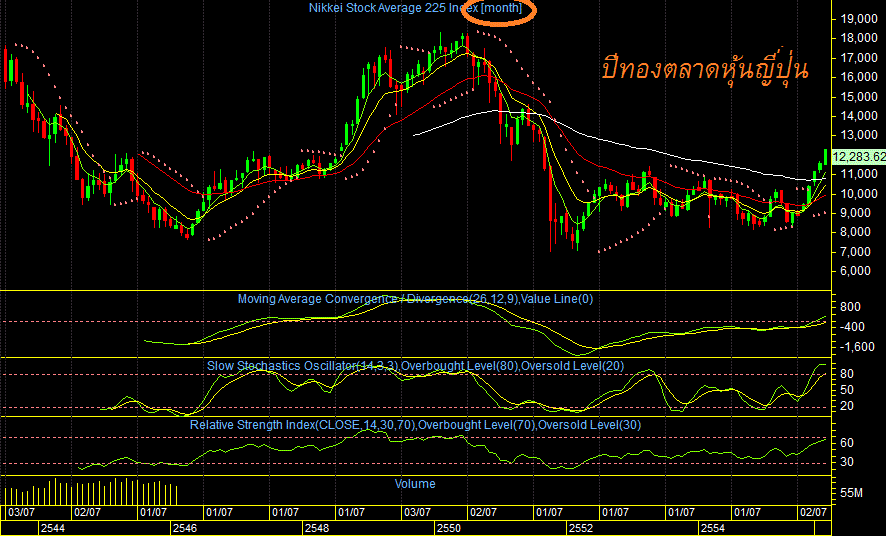The width and height of the screenshot is (886, 536).
Task: Select the 60 level on RSI axis
Action: [x=847, y=443]
